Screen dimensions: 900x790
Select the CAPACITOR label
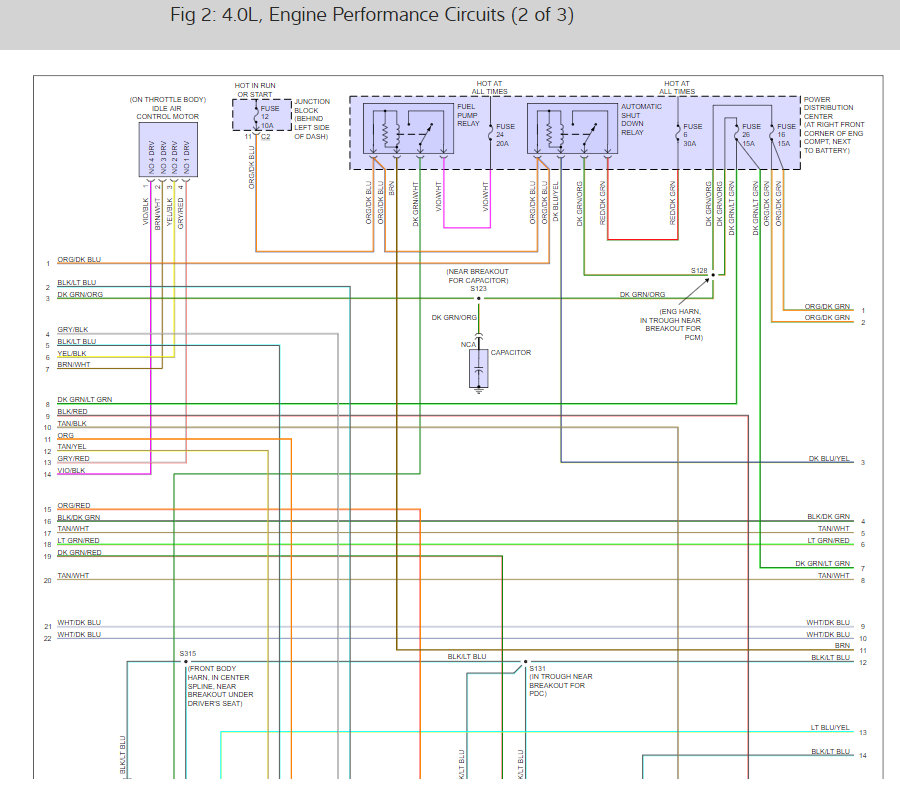(510, 353)
